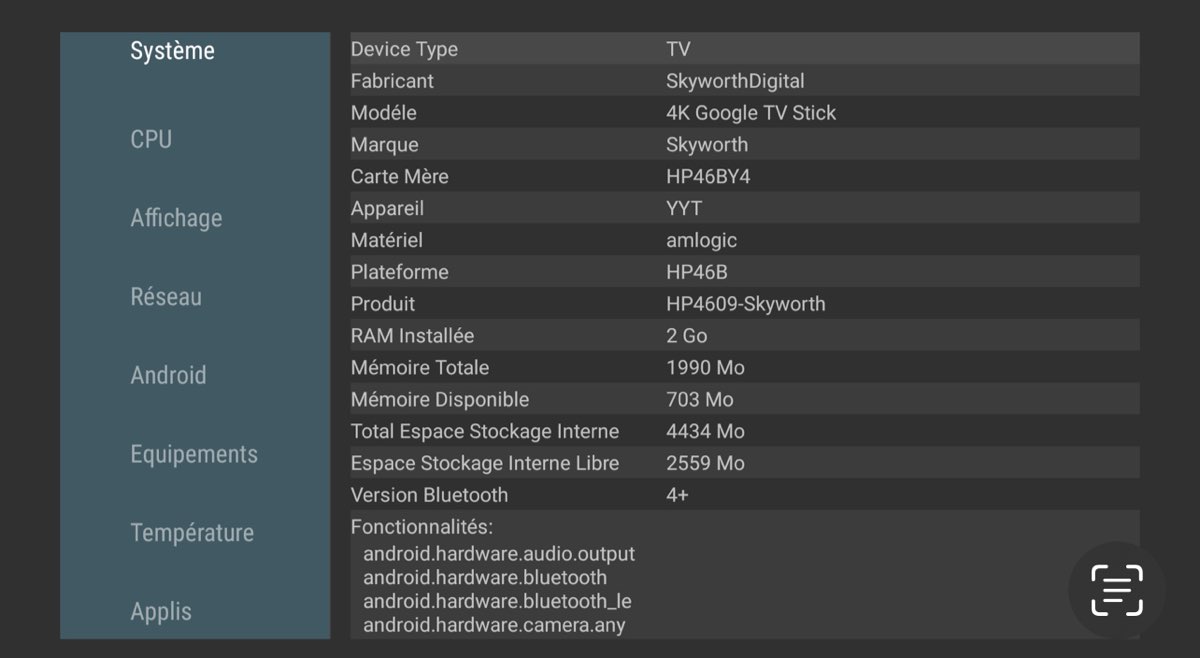Click the 2559 Mo value

point(705,463)
